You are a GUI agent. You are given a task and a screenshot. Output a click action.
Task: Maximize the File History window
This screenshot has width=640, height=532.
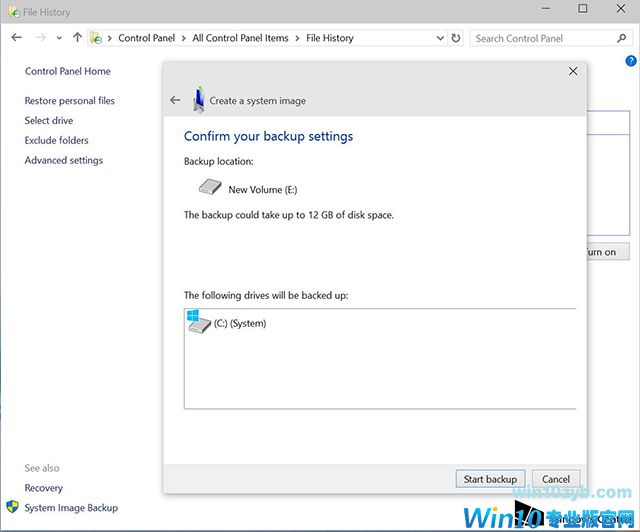pyautogui.click(x=583, y=9)
